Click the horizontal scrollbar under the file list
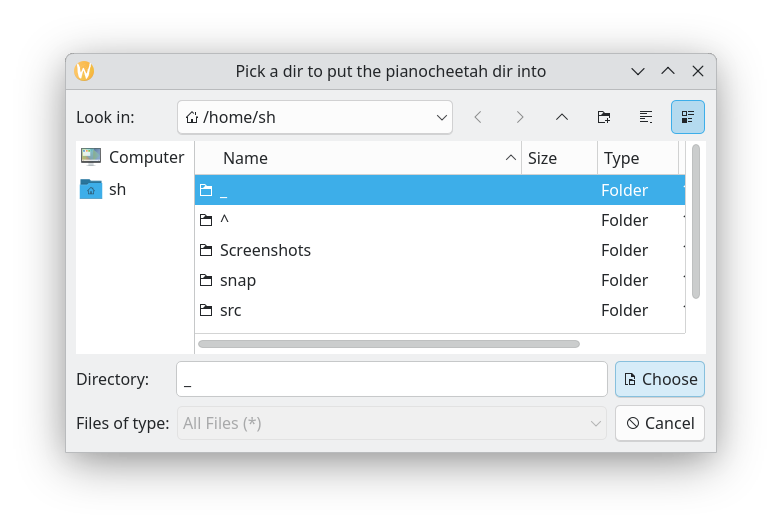Viewport: 782px width, 530px height. click(x=388, y=344)
